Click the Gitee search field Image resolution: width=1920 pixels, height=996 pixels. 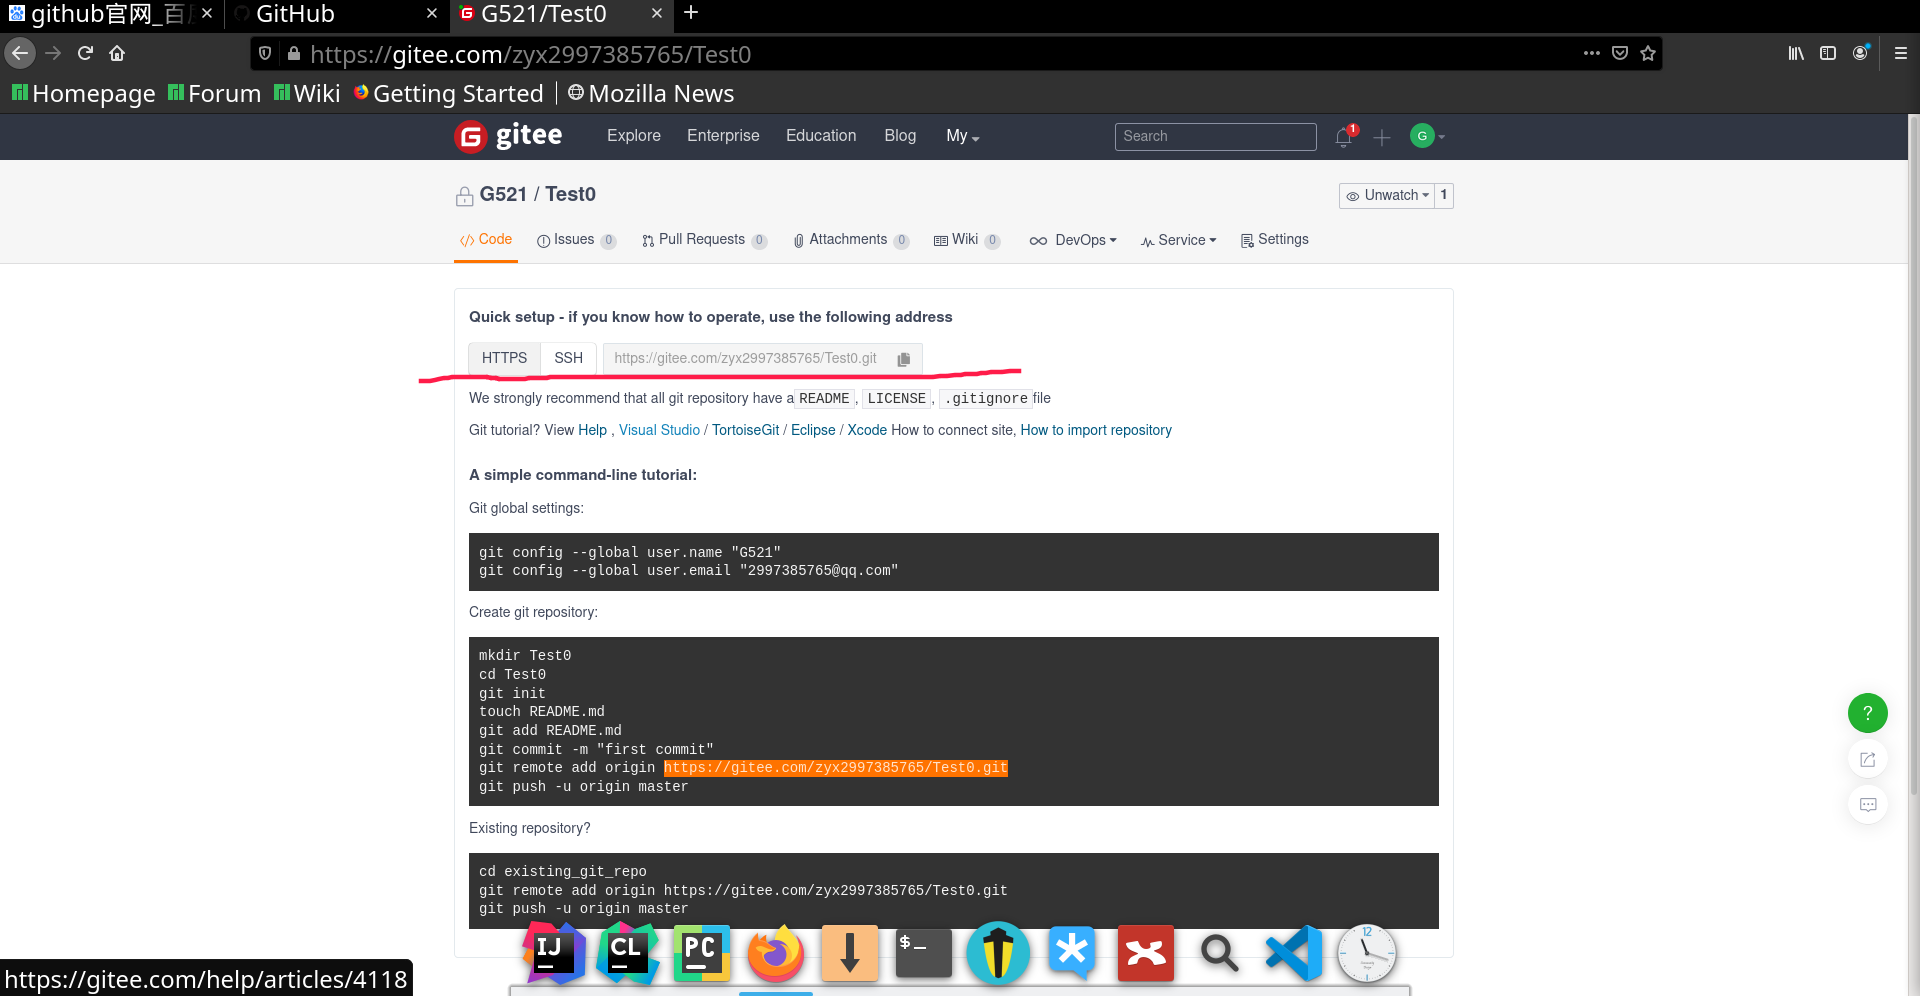click(1215, 137)
